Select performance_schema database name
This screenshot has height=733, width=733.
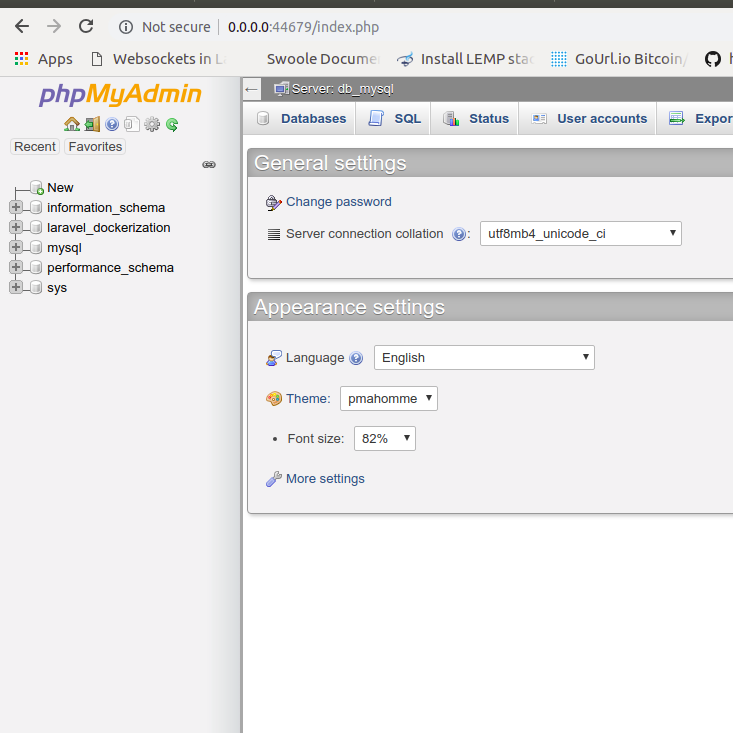pos(111,268)
